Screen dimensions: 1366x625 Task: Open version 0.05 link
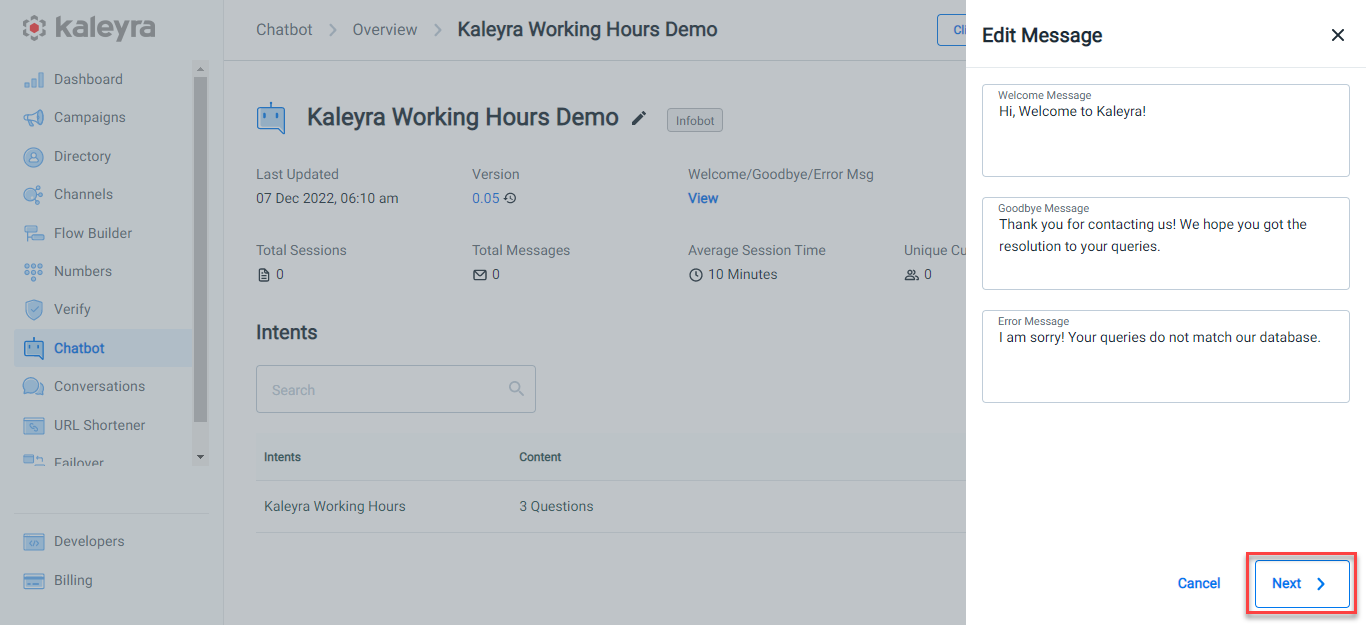pos(485,198)
